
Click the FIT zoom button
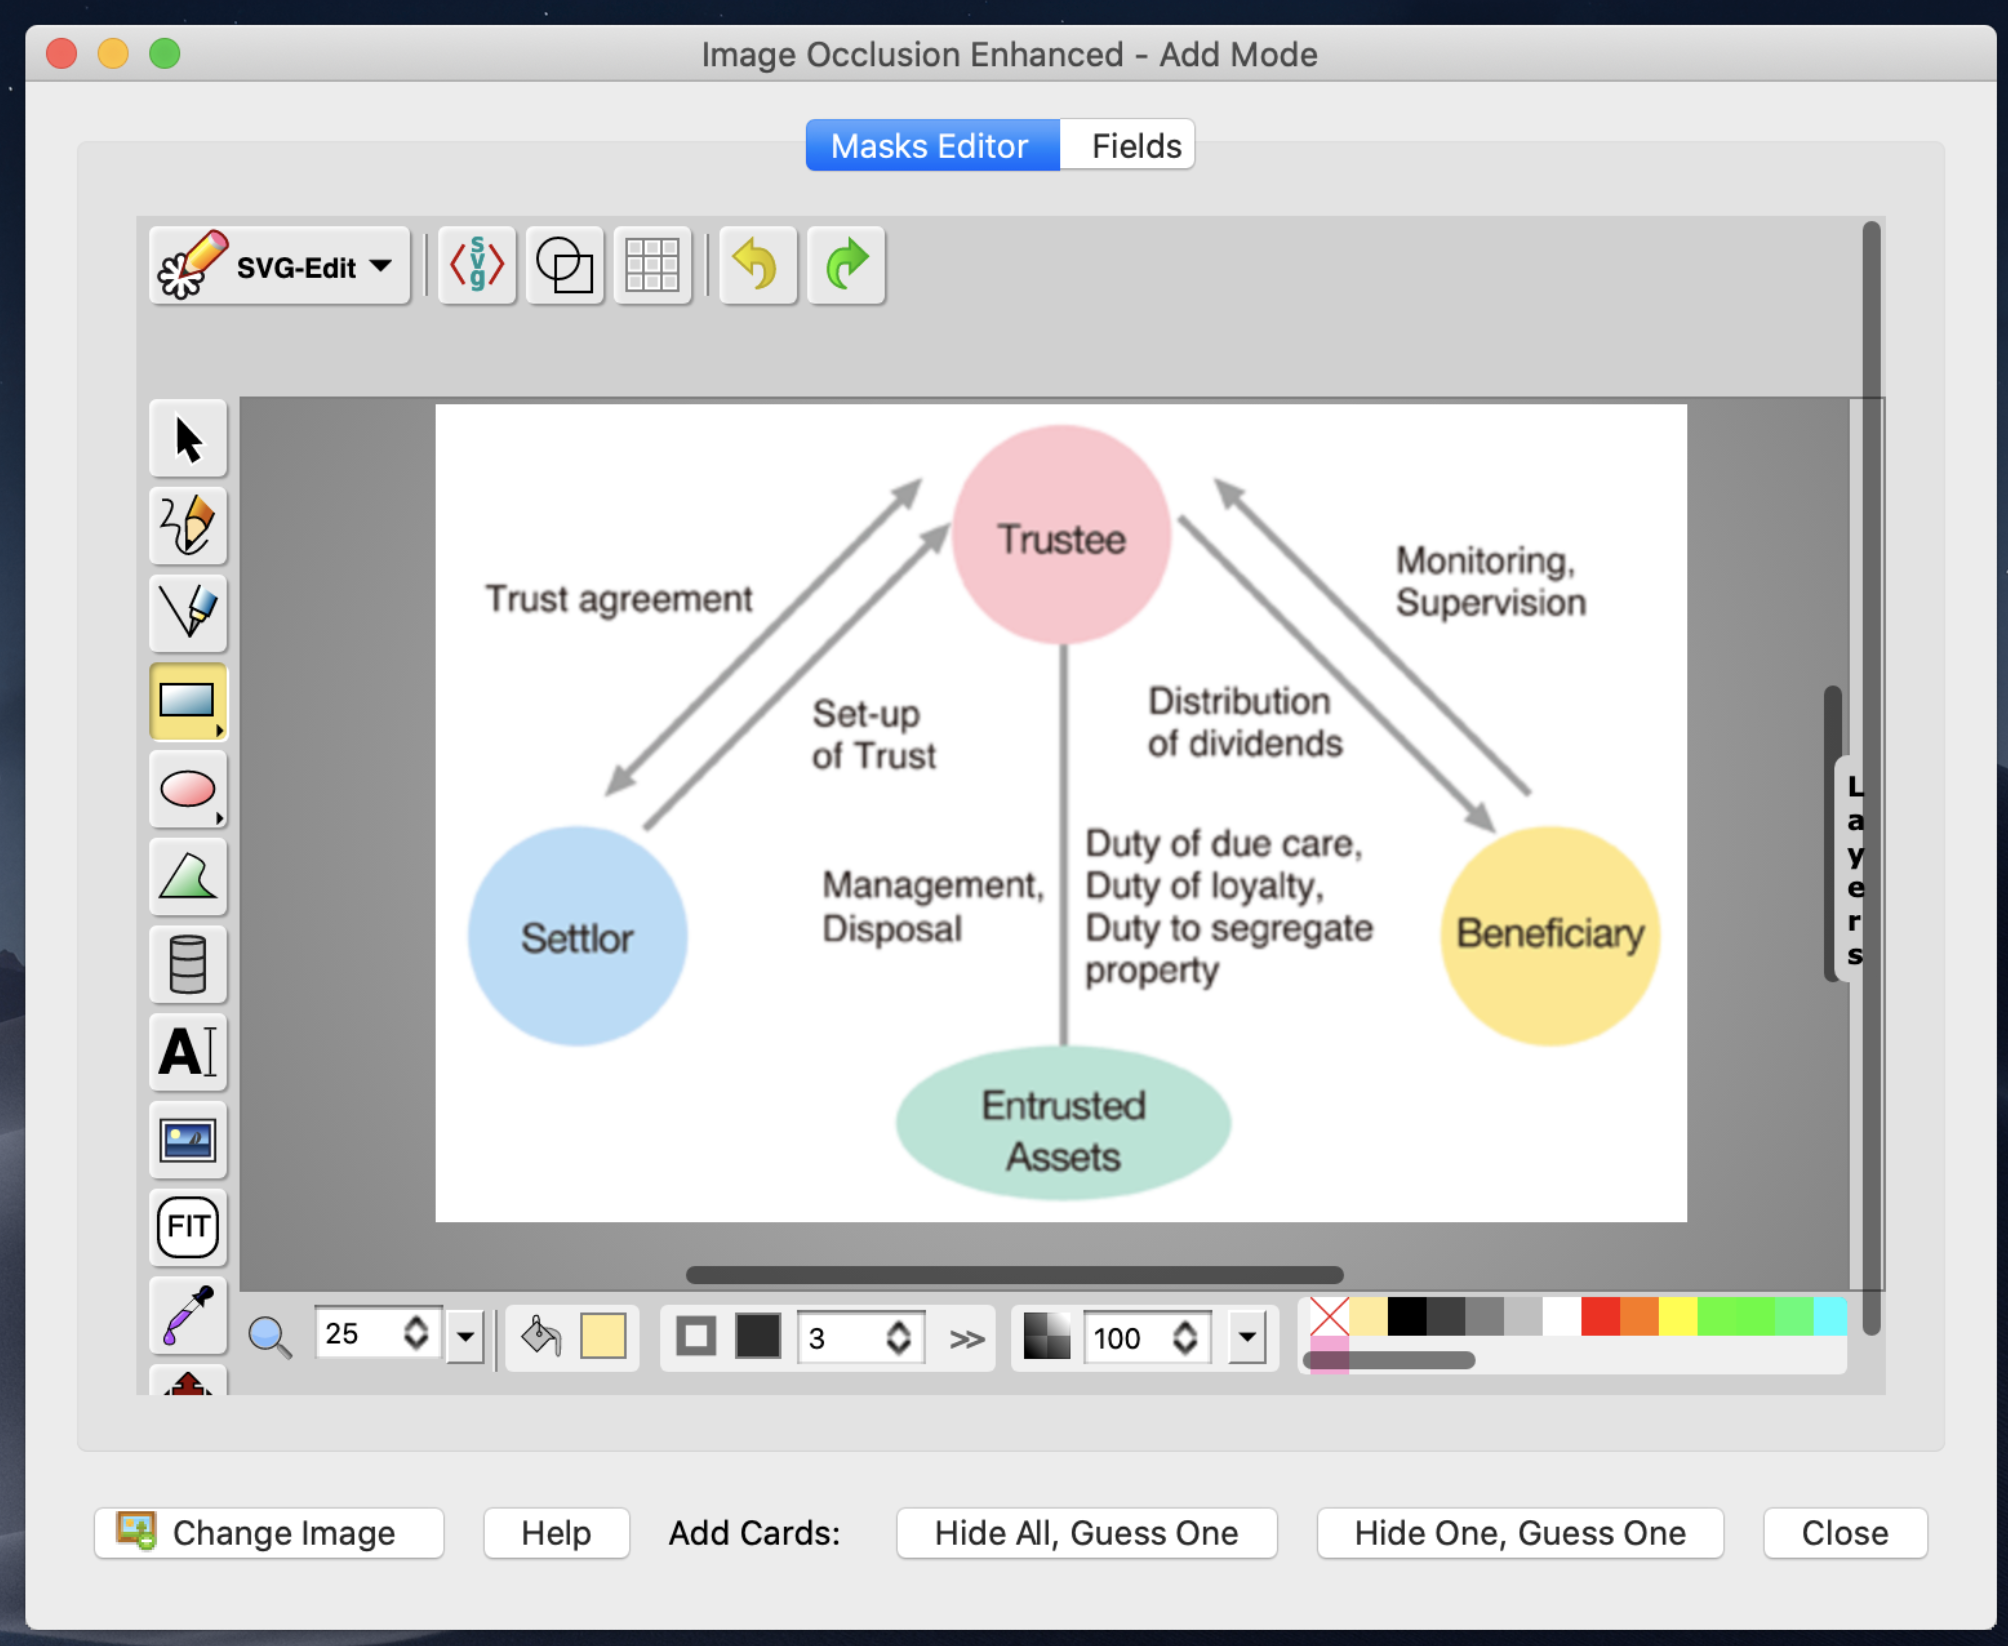pyautogui.click(x=188, y=1227)
